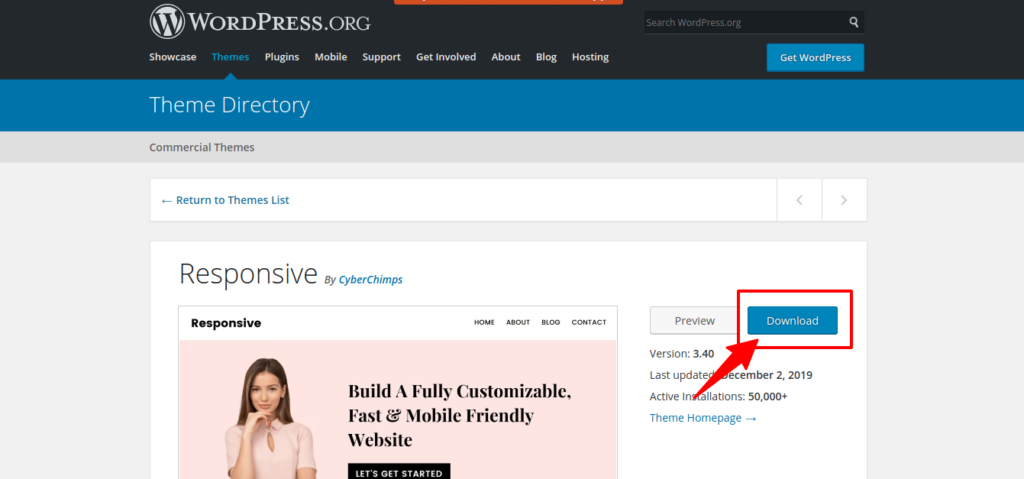Open the About menu item
The height and width of the screenshot is (479, 1024).
(x=505, y=57)
